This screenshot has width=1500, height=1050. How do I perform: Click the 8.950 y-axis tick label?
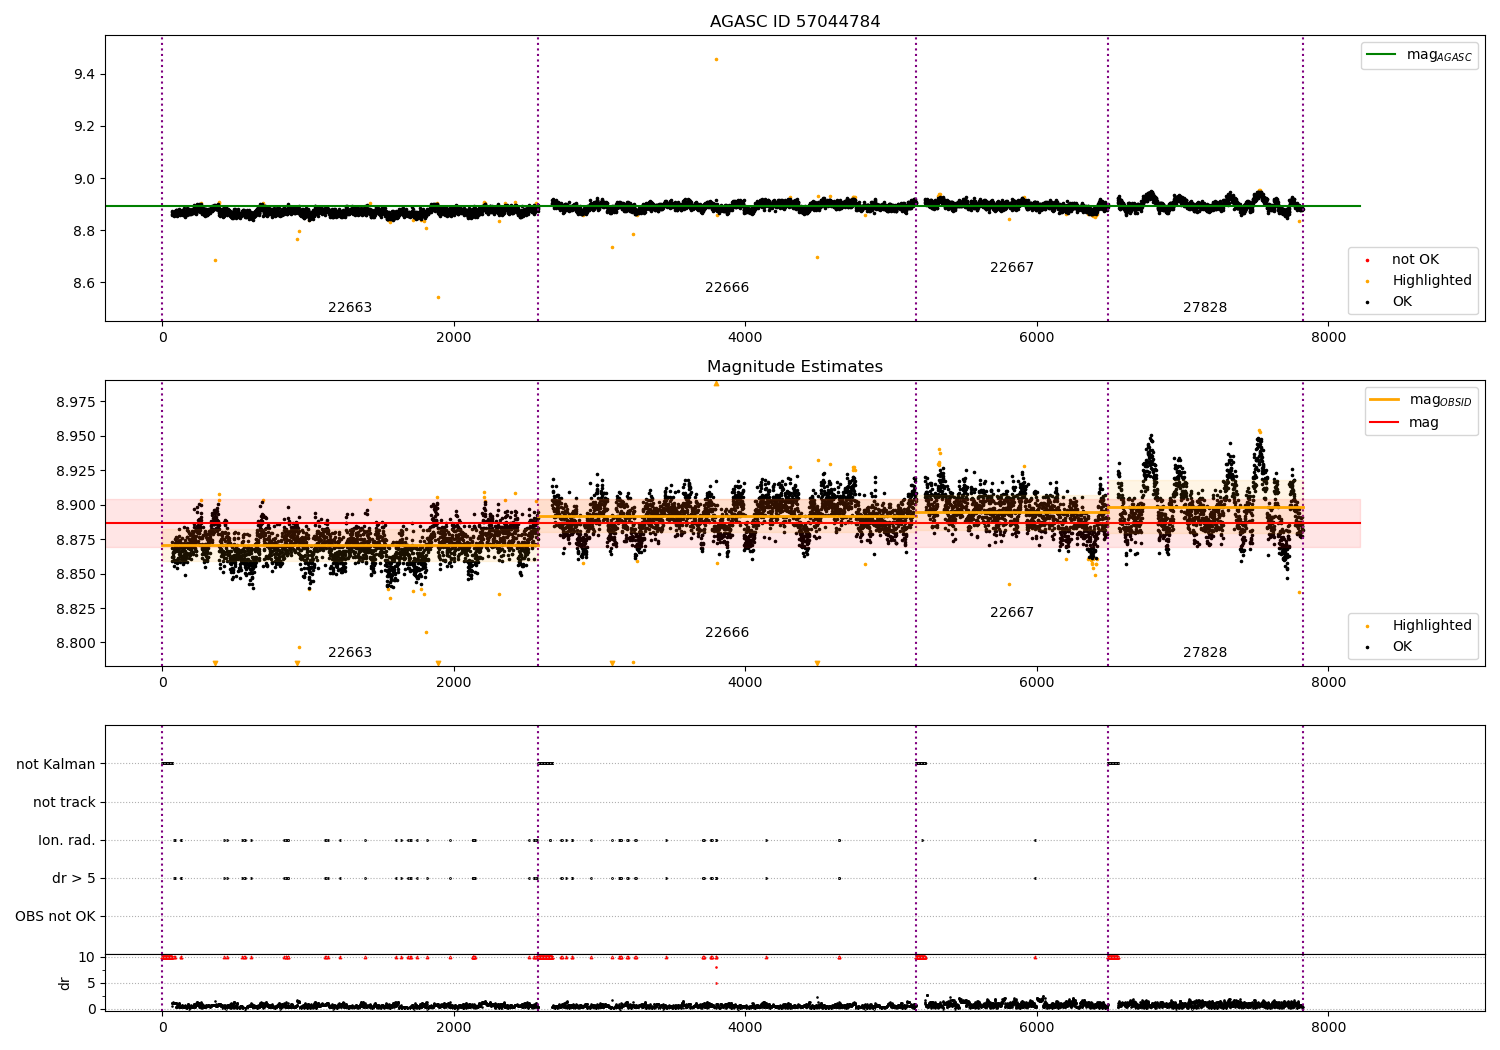pos(76,436)
